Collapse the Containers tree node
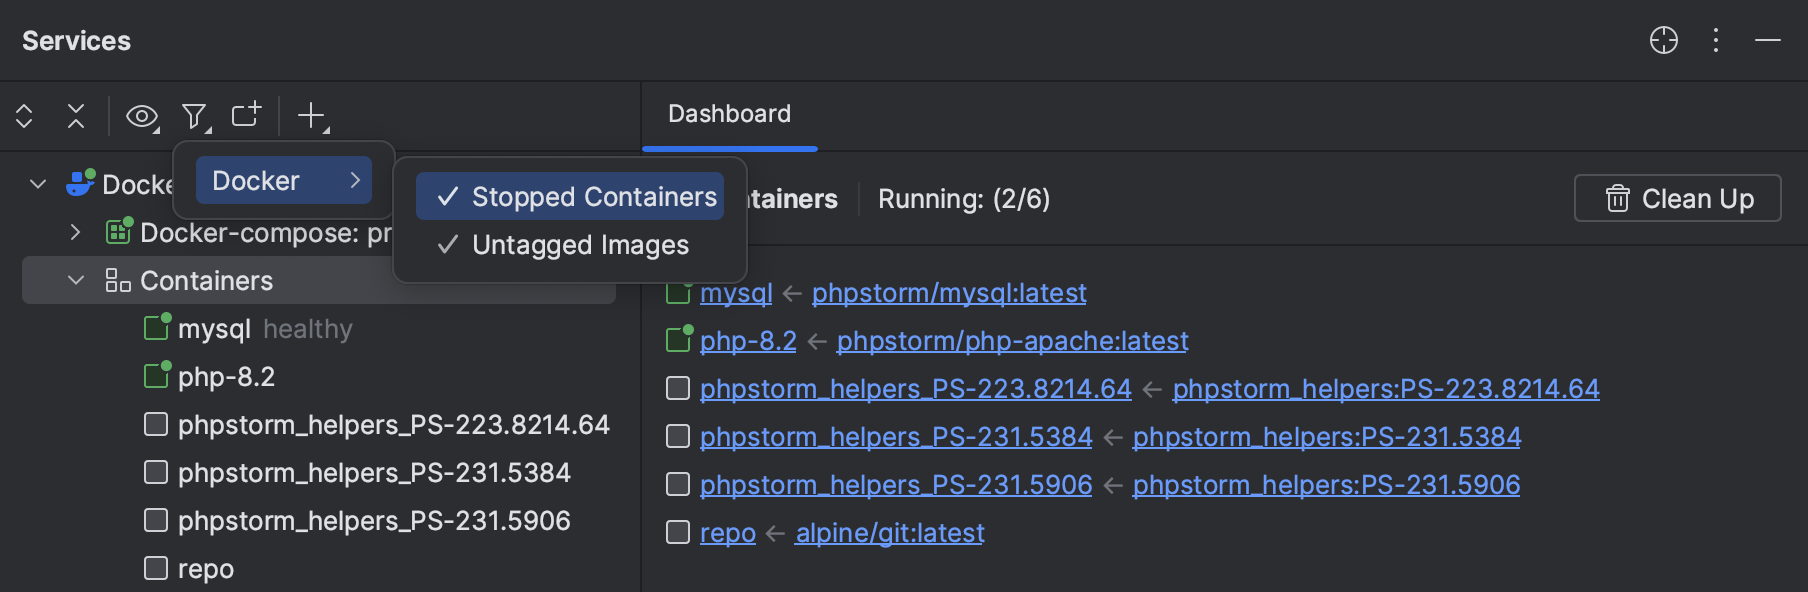 click(x=76, y=280)
